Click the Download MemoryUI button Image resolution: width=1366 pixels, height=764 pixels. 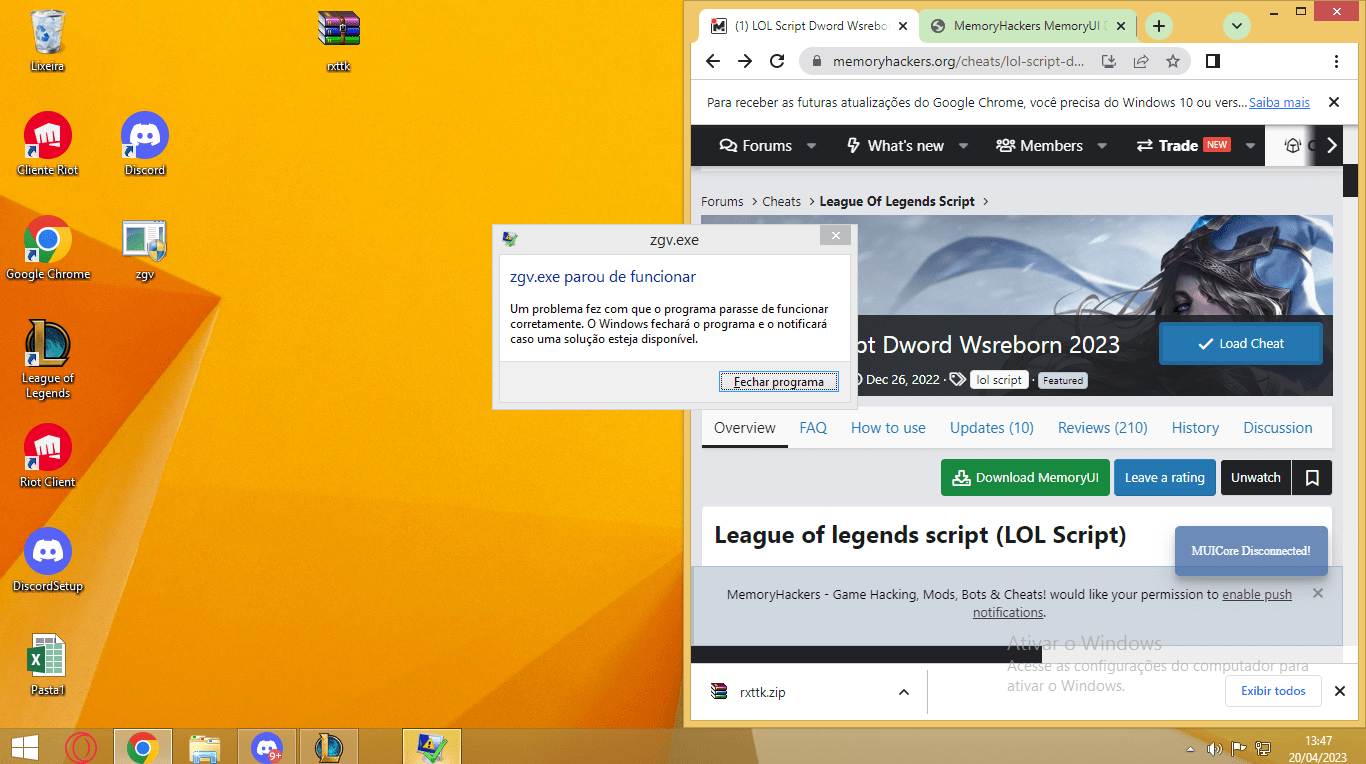click(x=1025, y=478)
